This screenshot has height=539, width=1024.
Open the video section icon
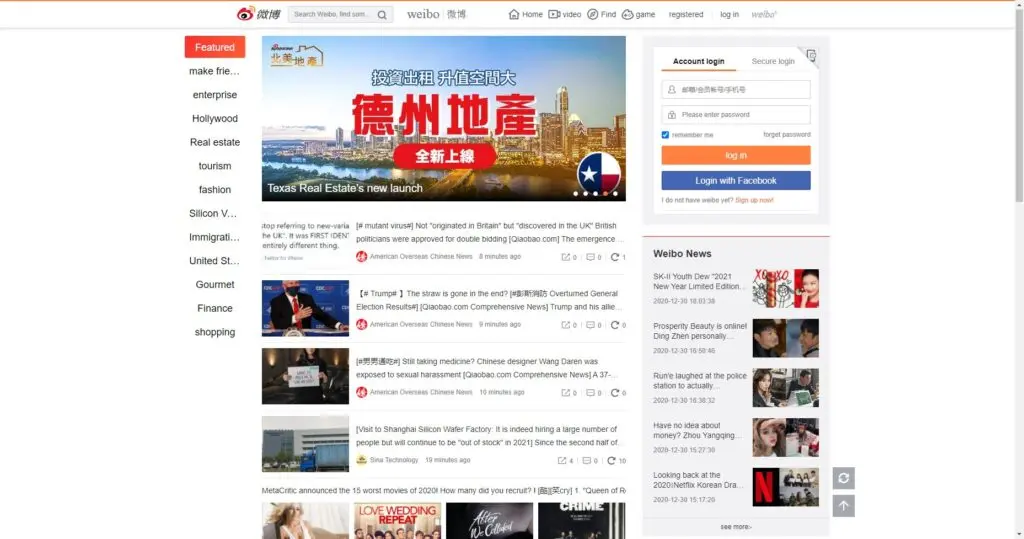(554, 15)
